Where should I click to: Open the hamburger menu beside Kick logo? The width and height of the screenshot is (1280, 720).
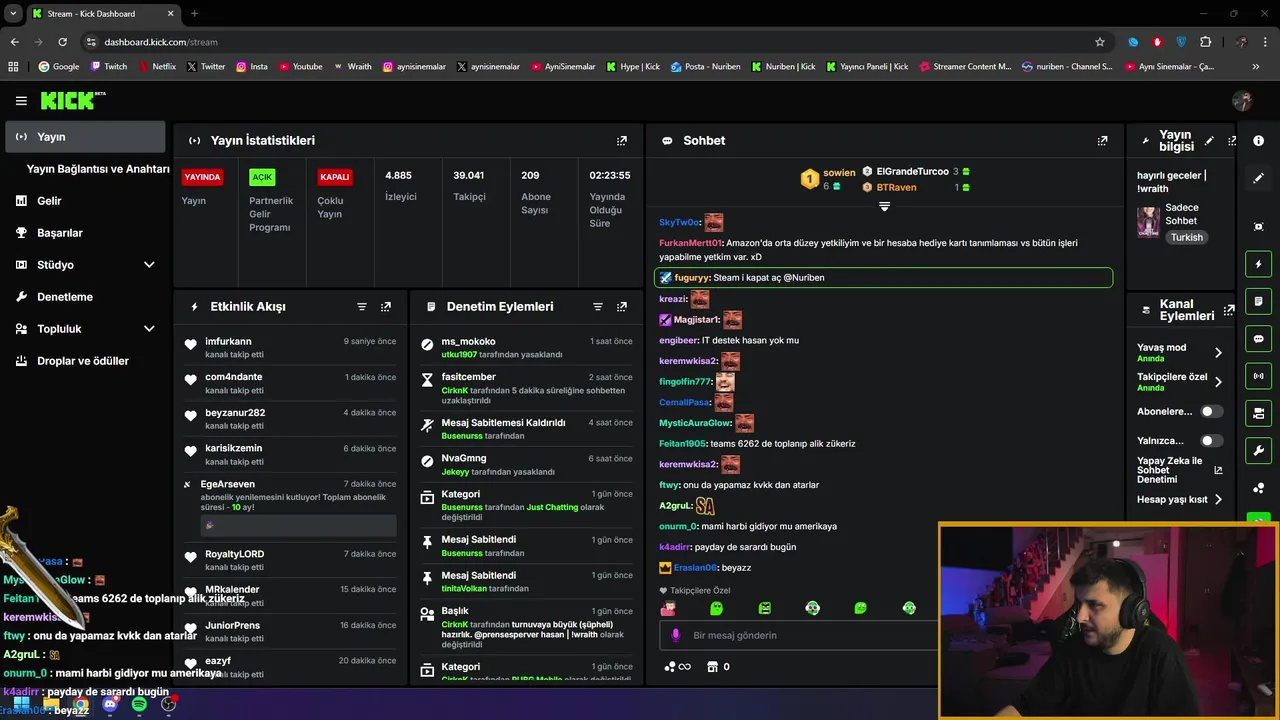21,100
